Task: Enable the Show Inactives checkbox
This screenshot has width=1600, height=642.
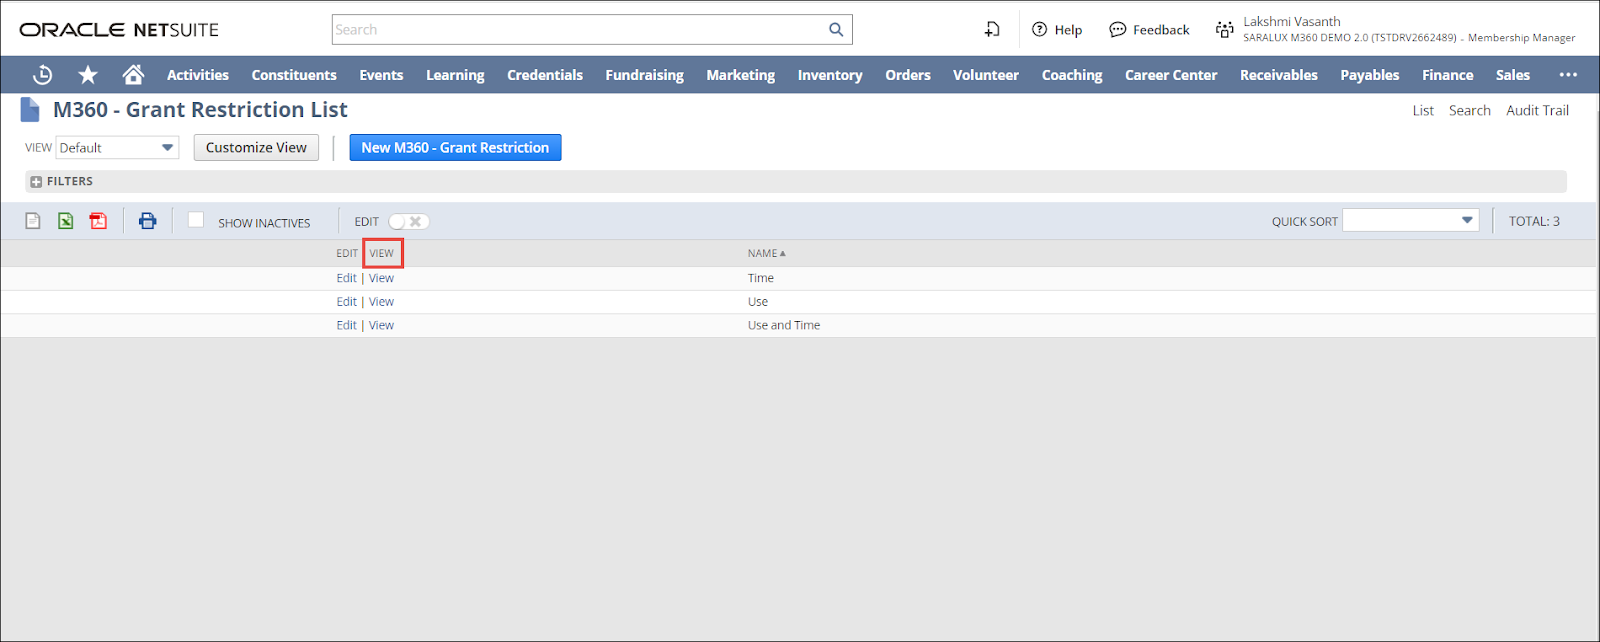Action: click(196, 220)
